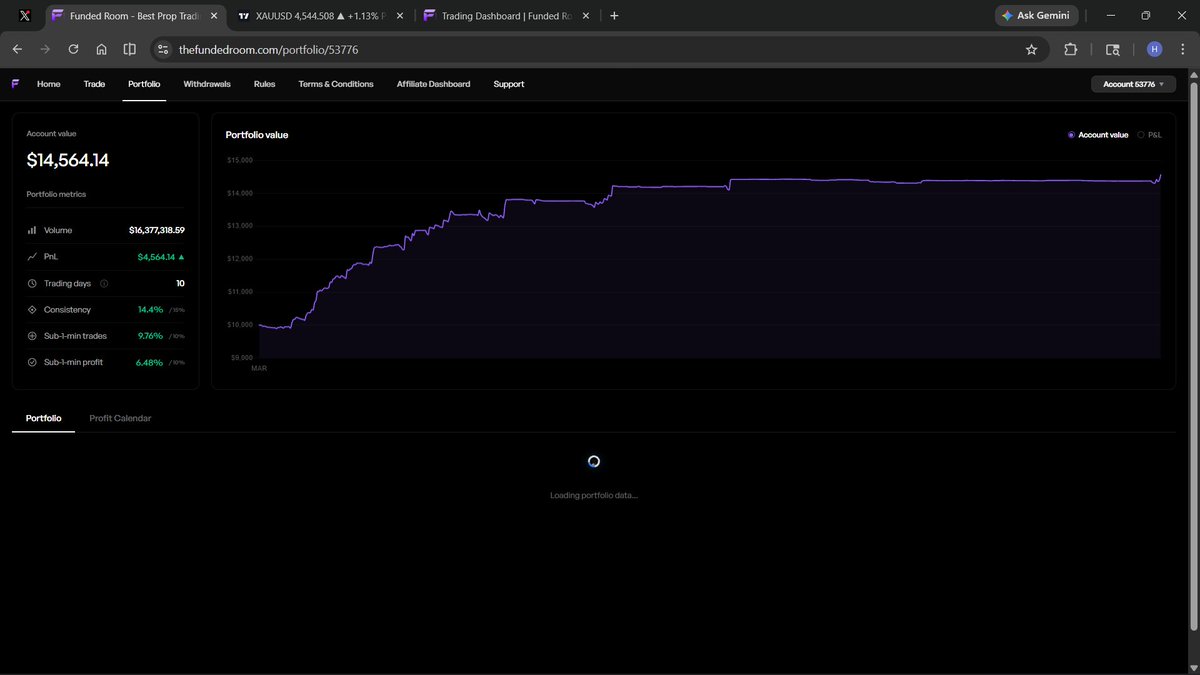Click the Volume value $16,377,318.59
The height and width of the screenshot is (675, 1200).
pyautogui.click(x=157, y=230)
